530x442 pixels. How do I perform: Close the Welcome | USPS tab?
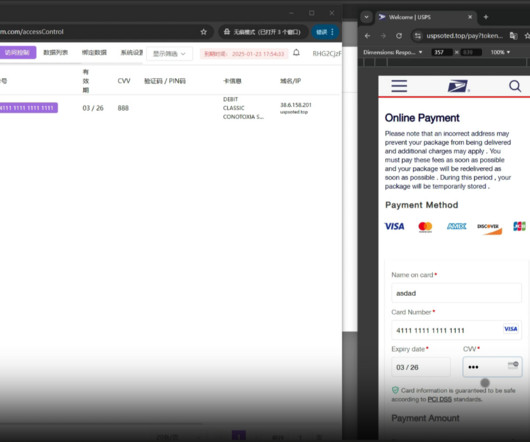[470, 17]
